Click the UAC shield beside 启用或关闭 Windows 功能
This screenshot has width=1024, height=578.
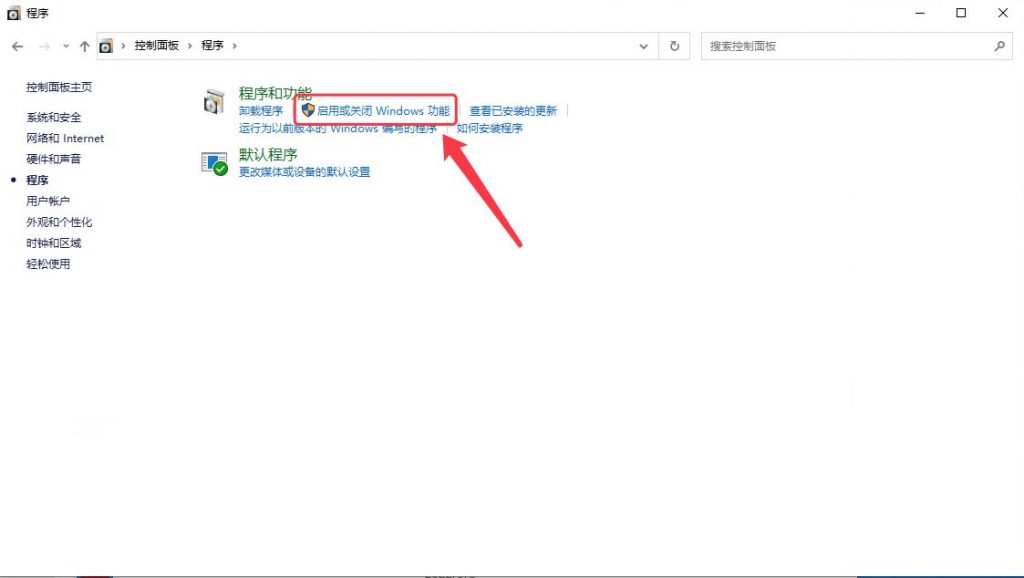[x=307, y=110]
